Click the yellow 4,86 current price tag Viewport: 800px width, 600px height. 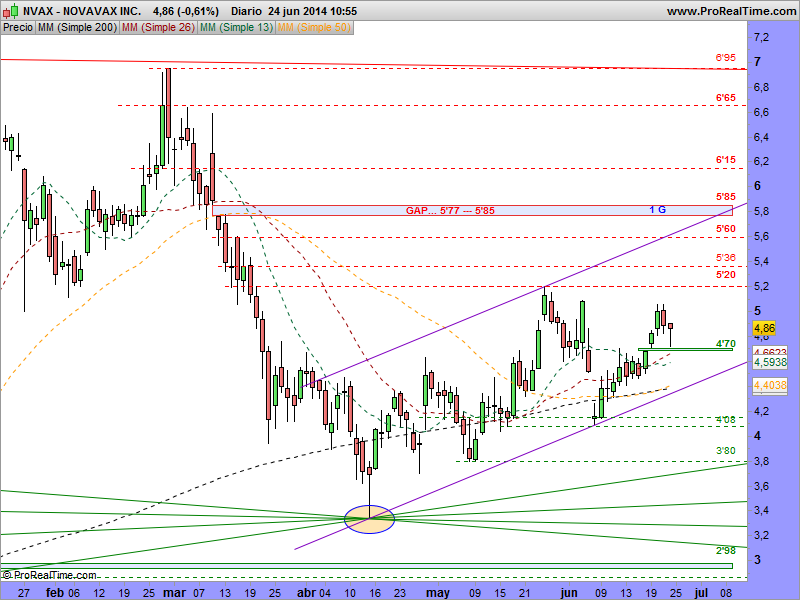point(764,328)
